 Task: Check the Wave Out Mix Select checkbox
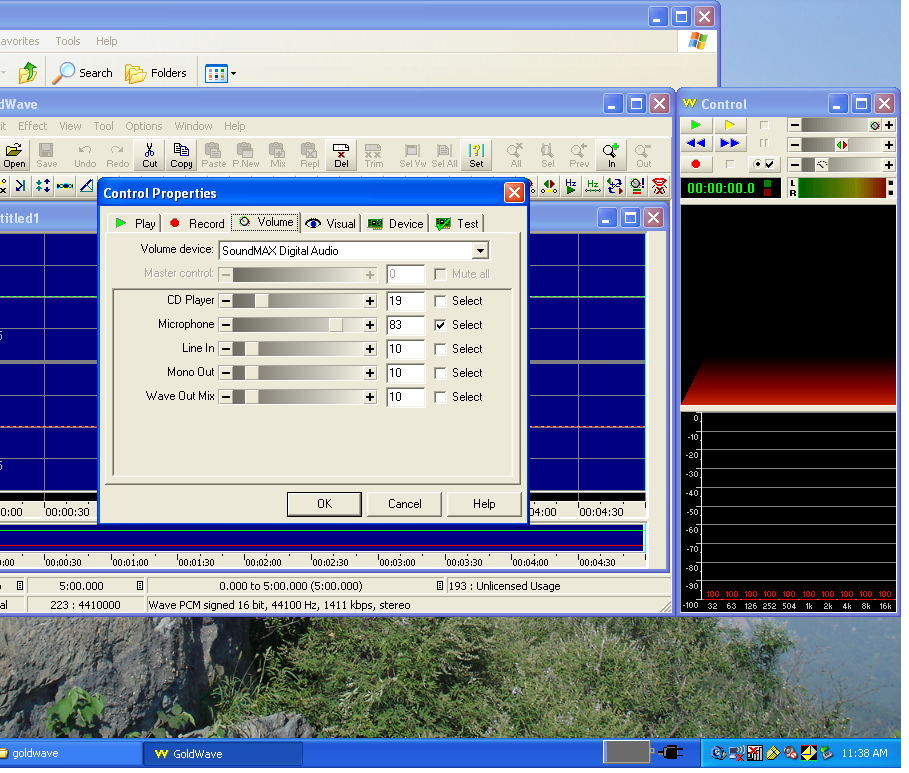pyautogui.click(x=440, y=397)
